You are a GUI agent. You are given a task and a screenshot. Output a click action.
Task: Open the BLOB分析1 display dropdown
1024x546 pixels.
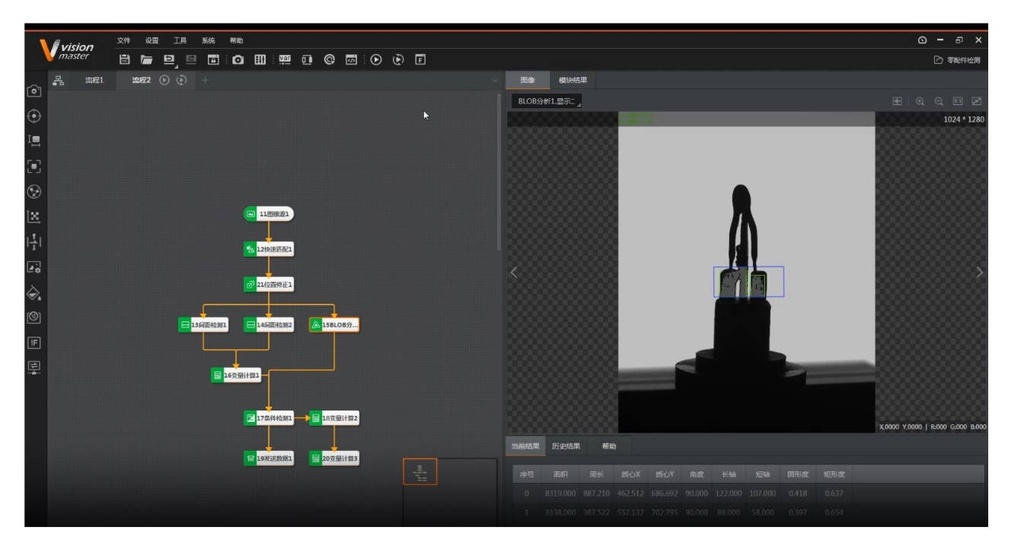[546, 101]
